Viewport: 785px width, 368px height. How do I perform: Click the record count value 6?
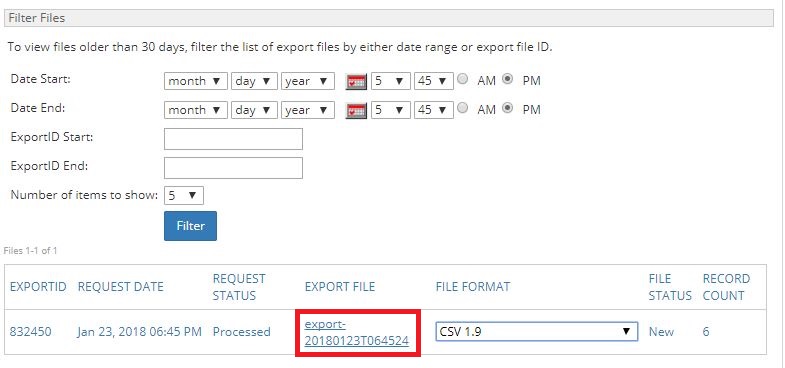(706, 332)
